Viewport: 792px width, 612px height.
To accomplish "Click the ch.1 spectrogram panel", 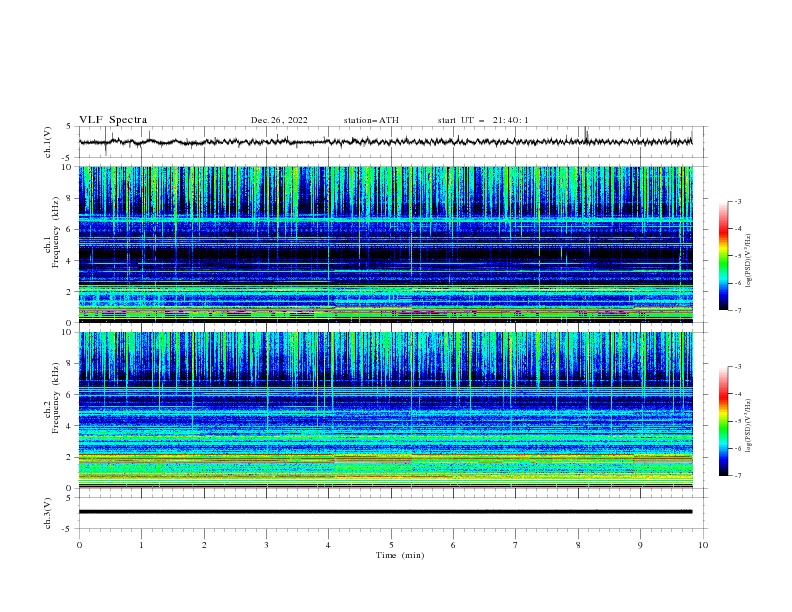I will click(386, 244).
